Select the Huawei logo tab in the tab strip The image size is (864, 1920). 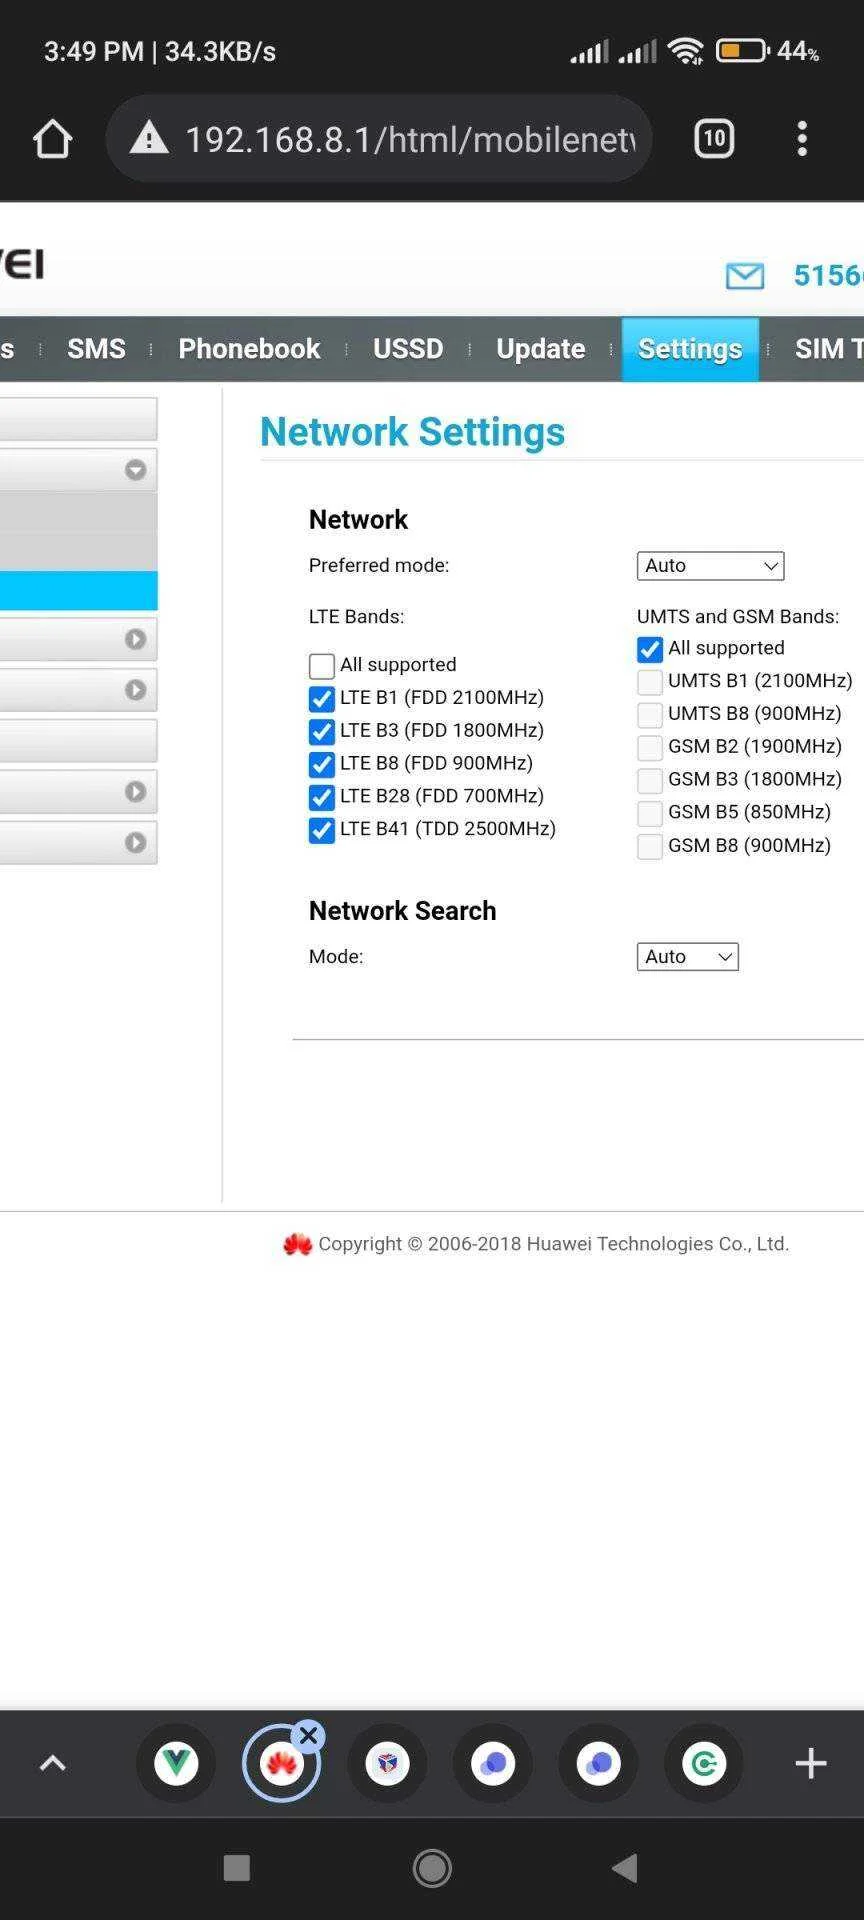click(x=281, y=1764)
